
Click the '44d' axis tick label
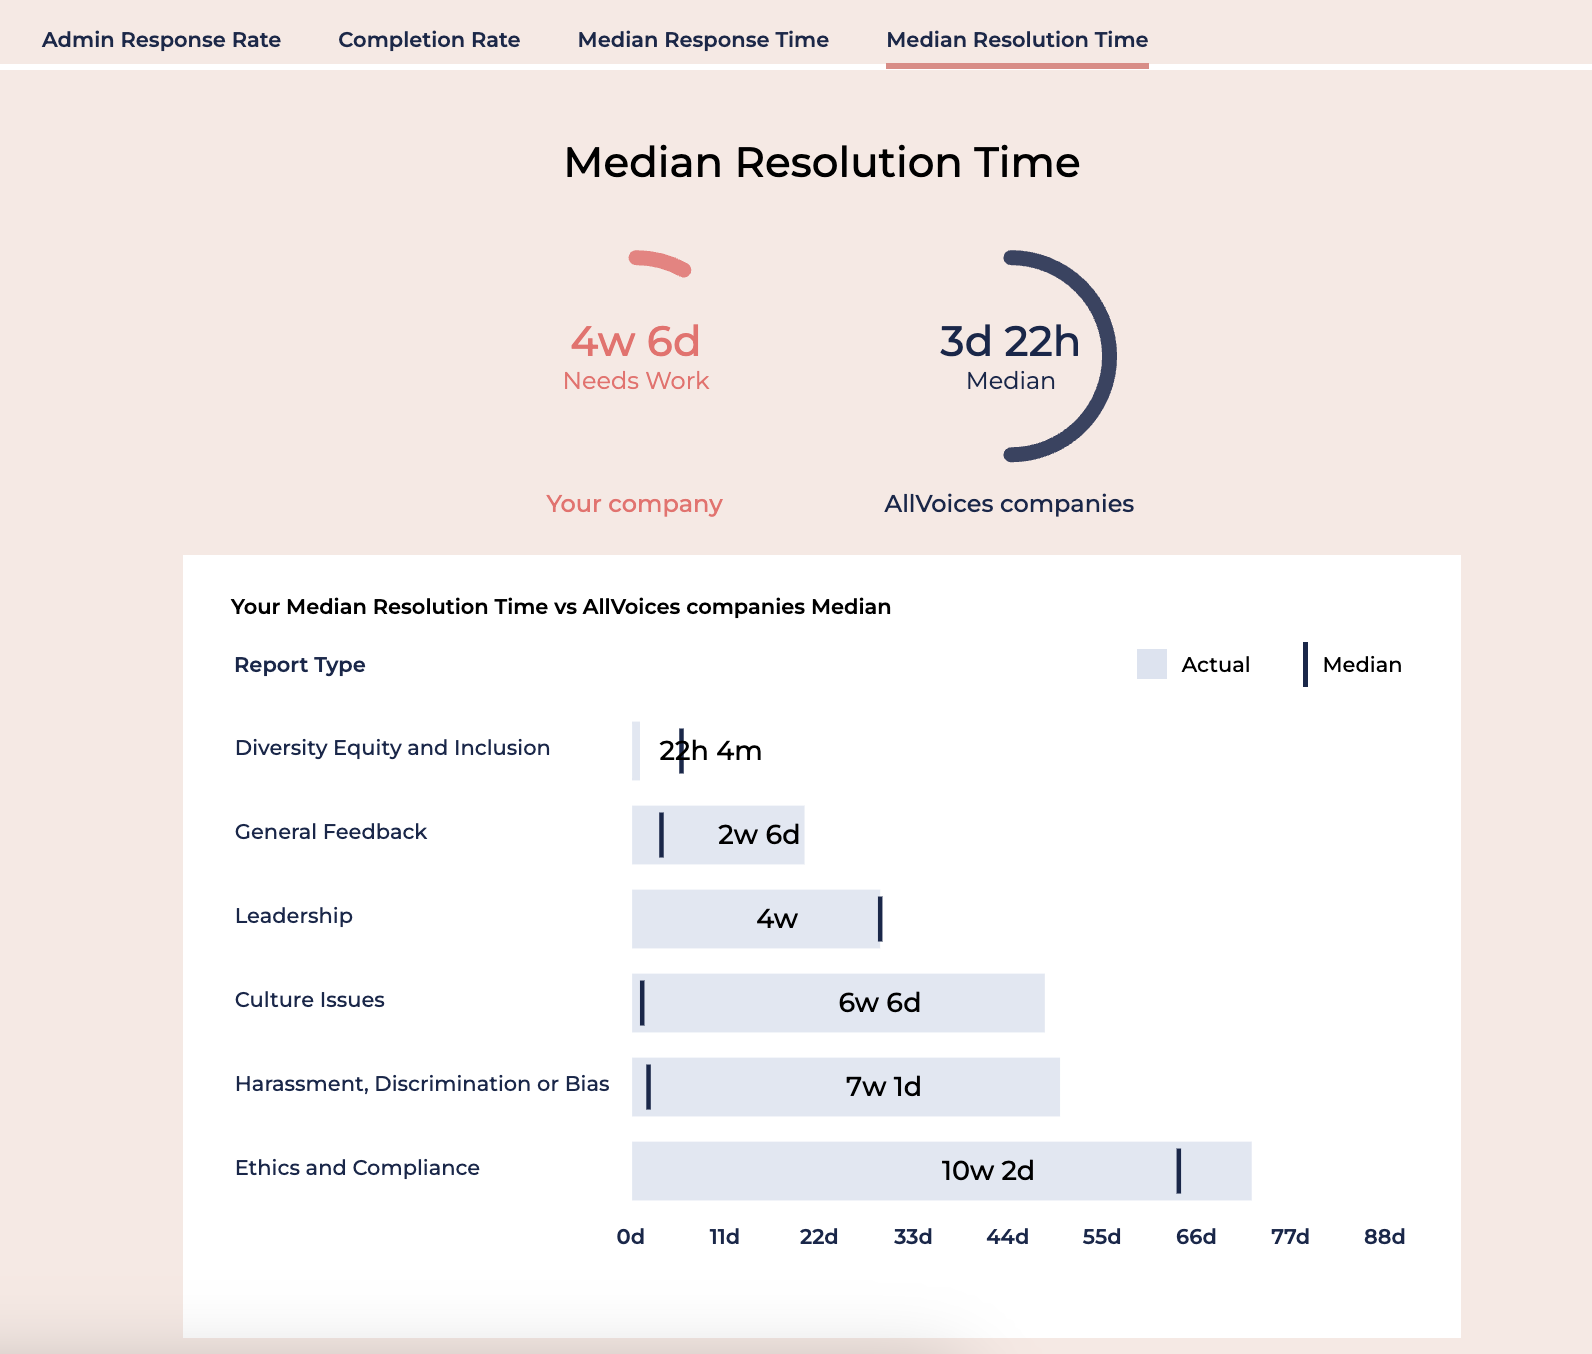tap(1007, 1237)
